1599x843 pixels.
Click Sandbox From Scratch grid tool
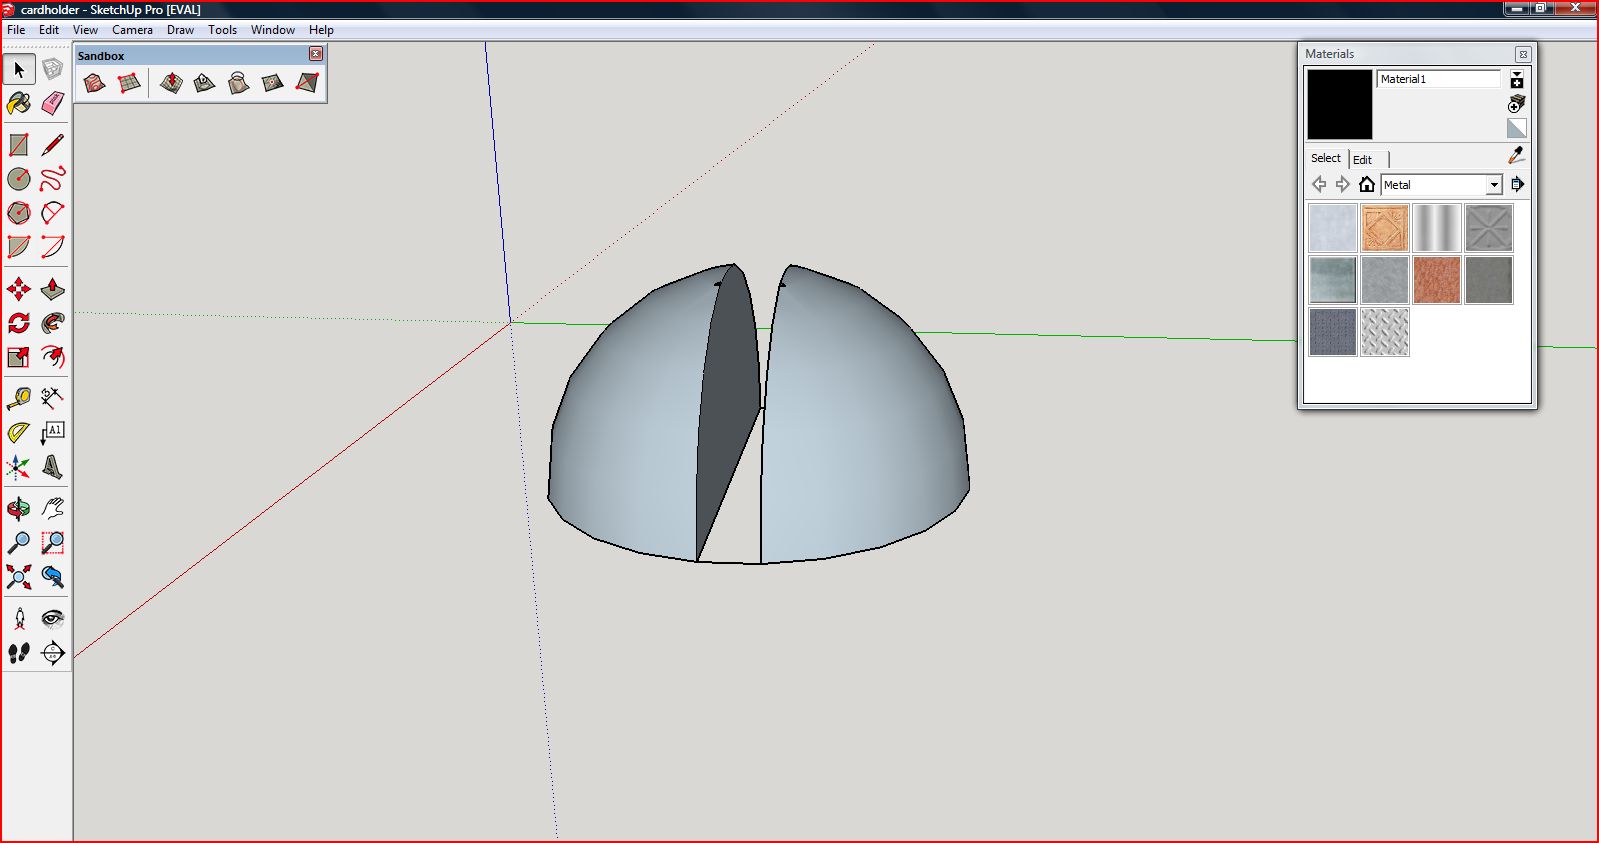pos(129,83)
